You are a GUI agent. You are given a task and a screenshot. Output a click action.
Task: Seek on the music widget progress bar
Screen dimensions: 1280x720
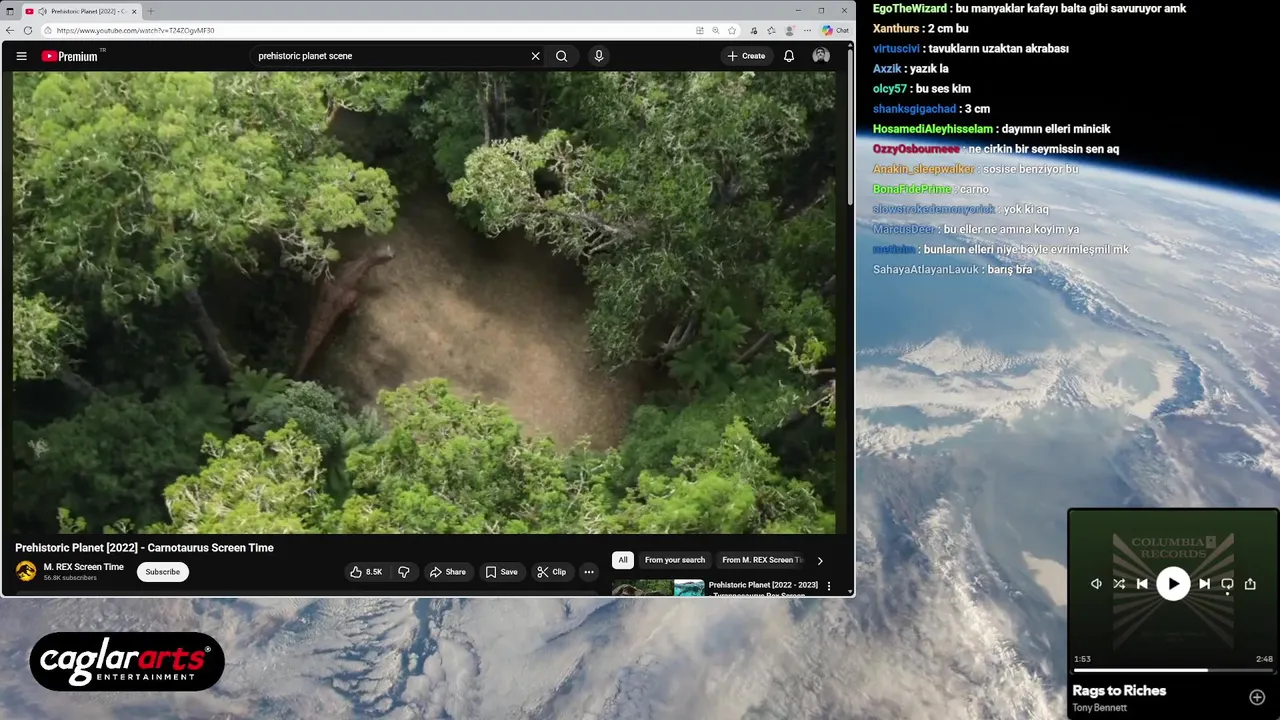click(x=1173, y=670)
